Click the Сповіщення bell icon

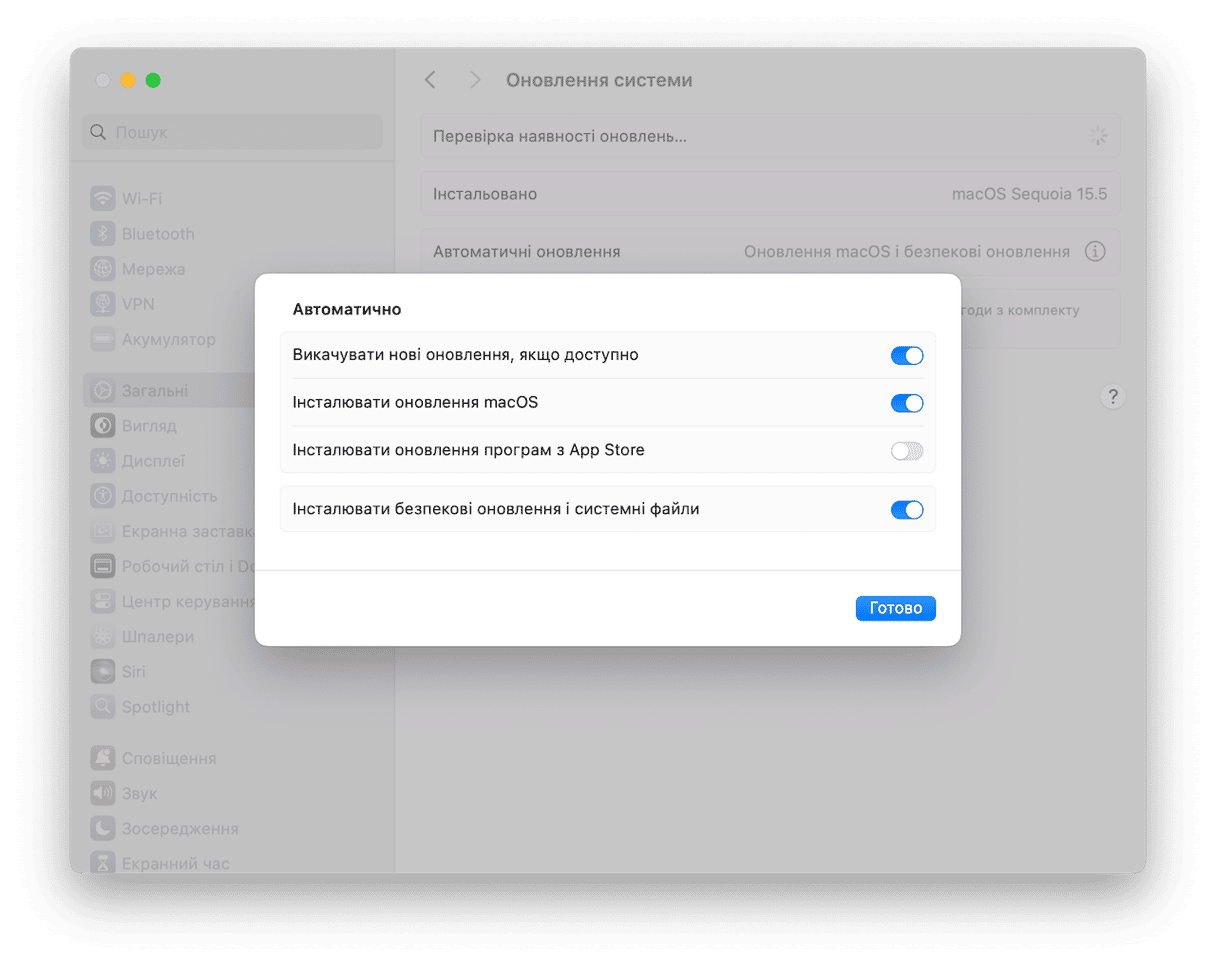[103, 758]
